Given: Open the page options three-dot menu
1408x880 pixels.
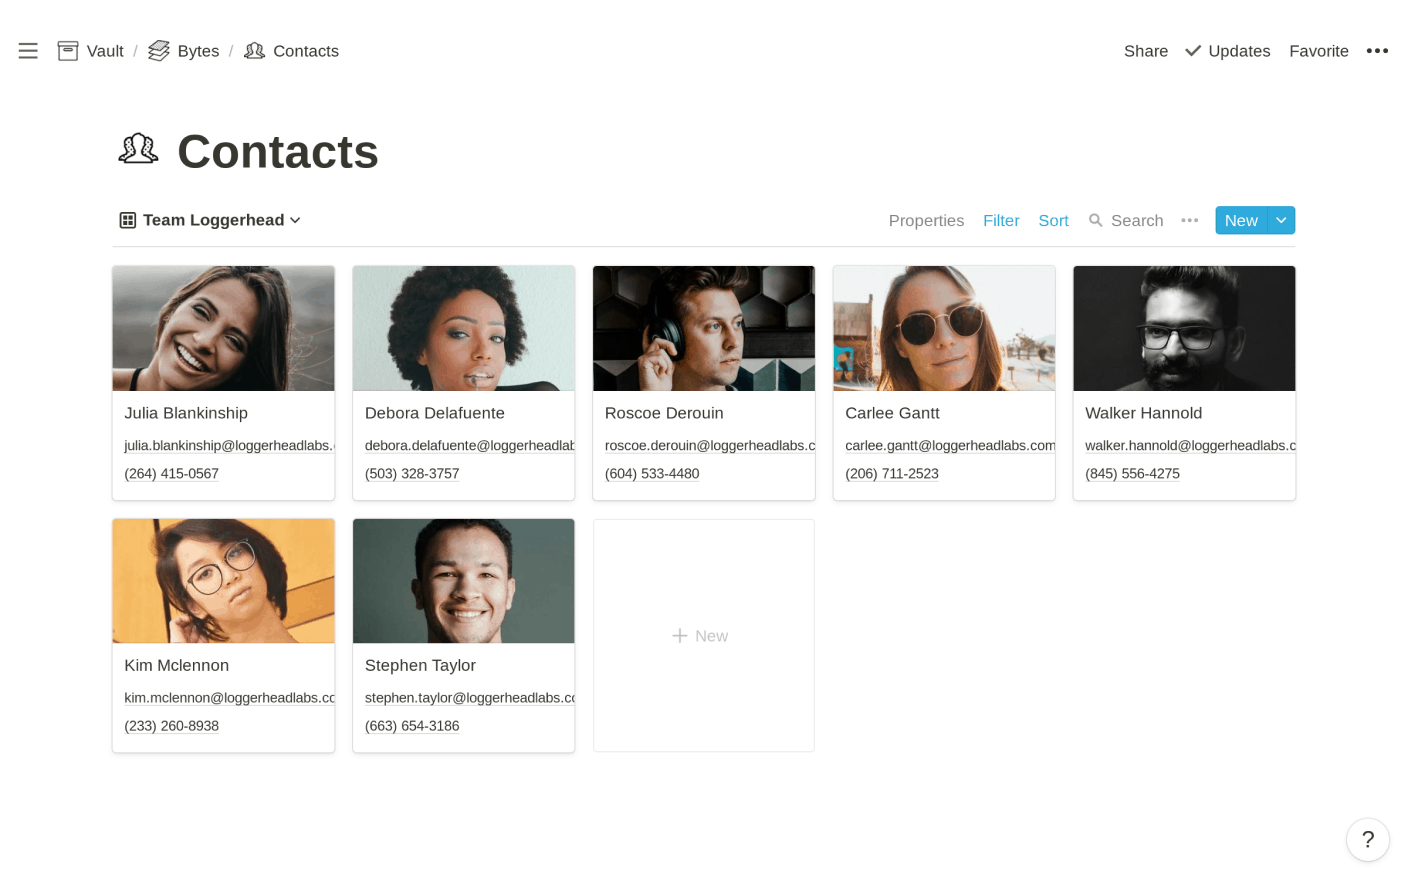Looking at the screenshot, I should 1377,51.
